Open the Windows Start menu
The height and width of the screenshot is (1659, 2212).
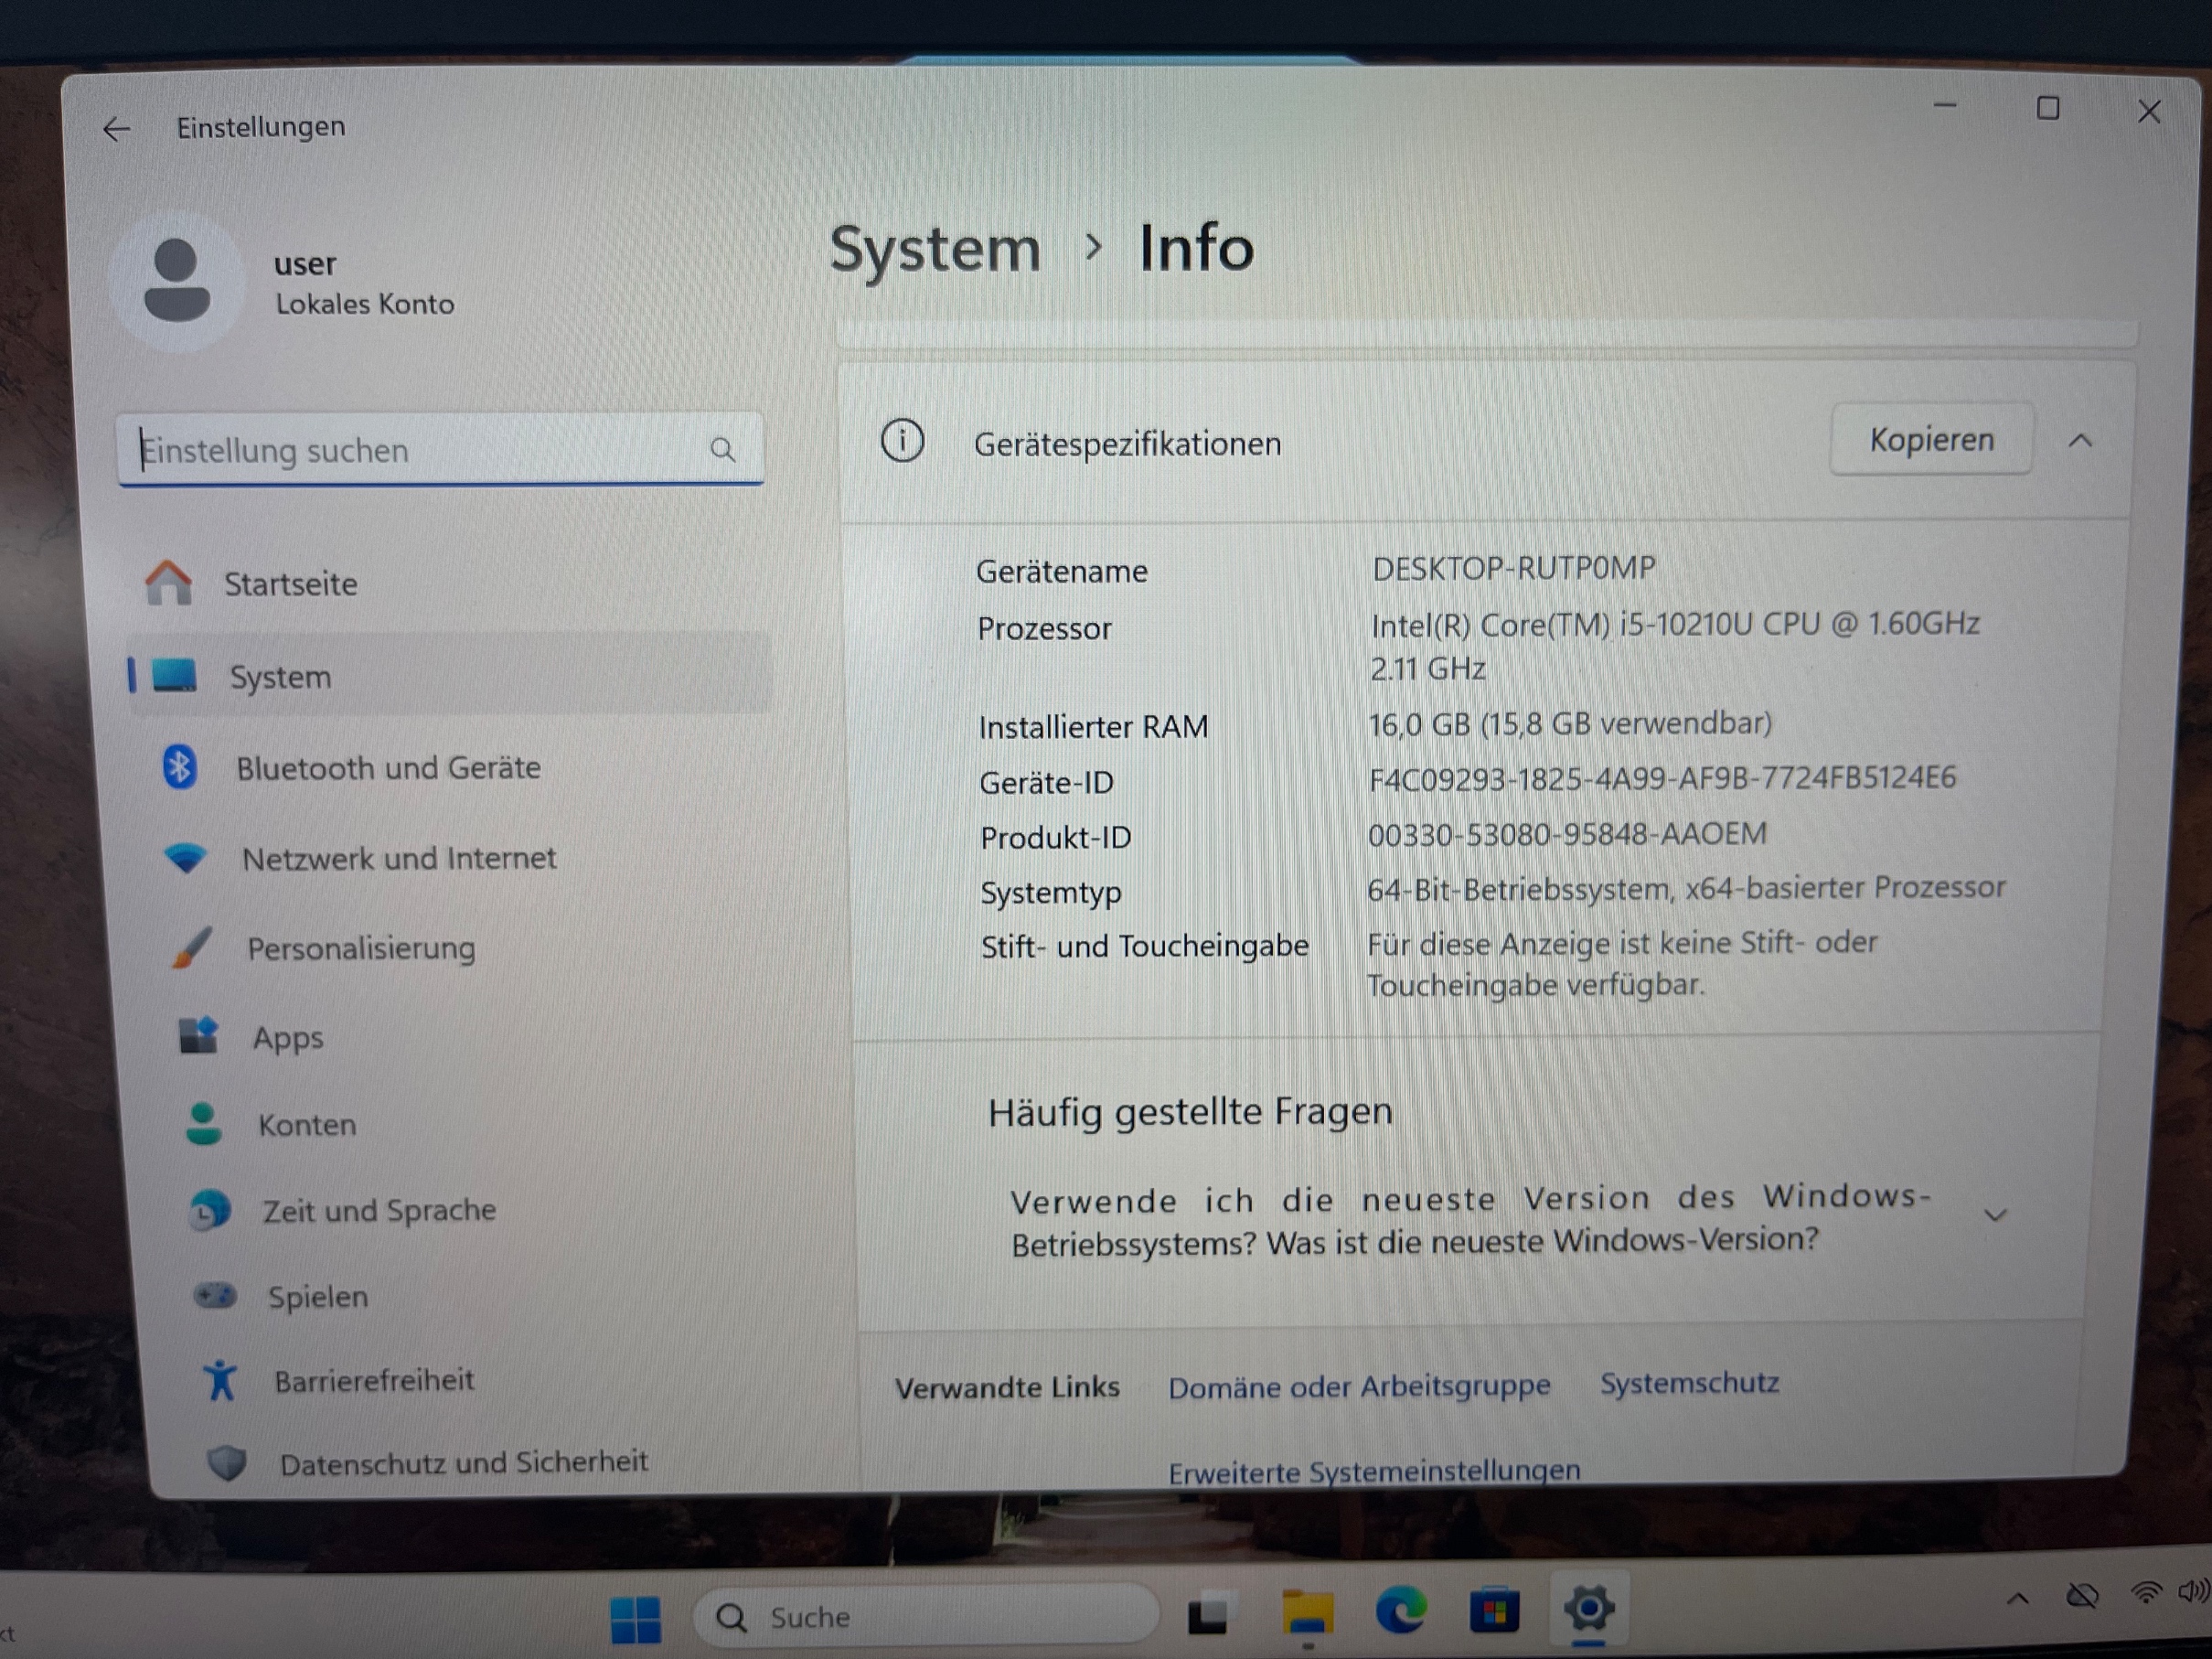(x=636, y=1619)
